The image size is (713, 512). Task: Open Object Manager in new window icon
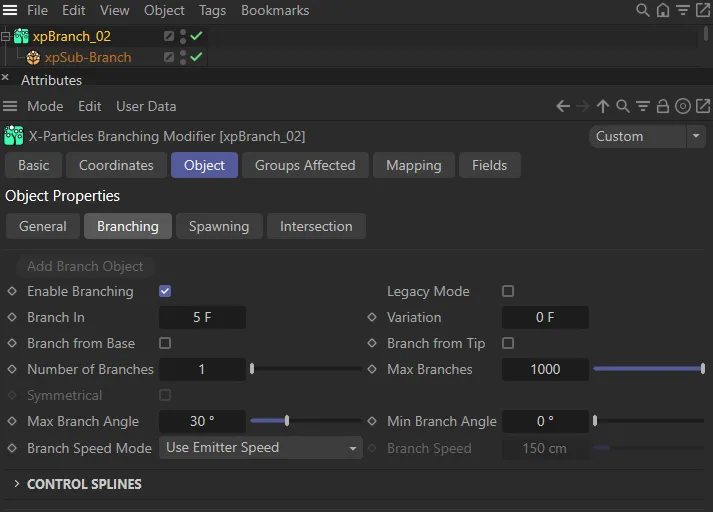(703, 10)
